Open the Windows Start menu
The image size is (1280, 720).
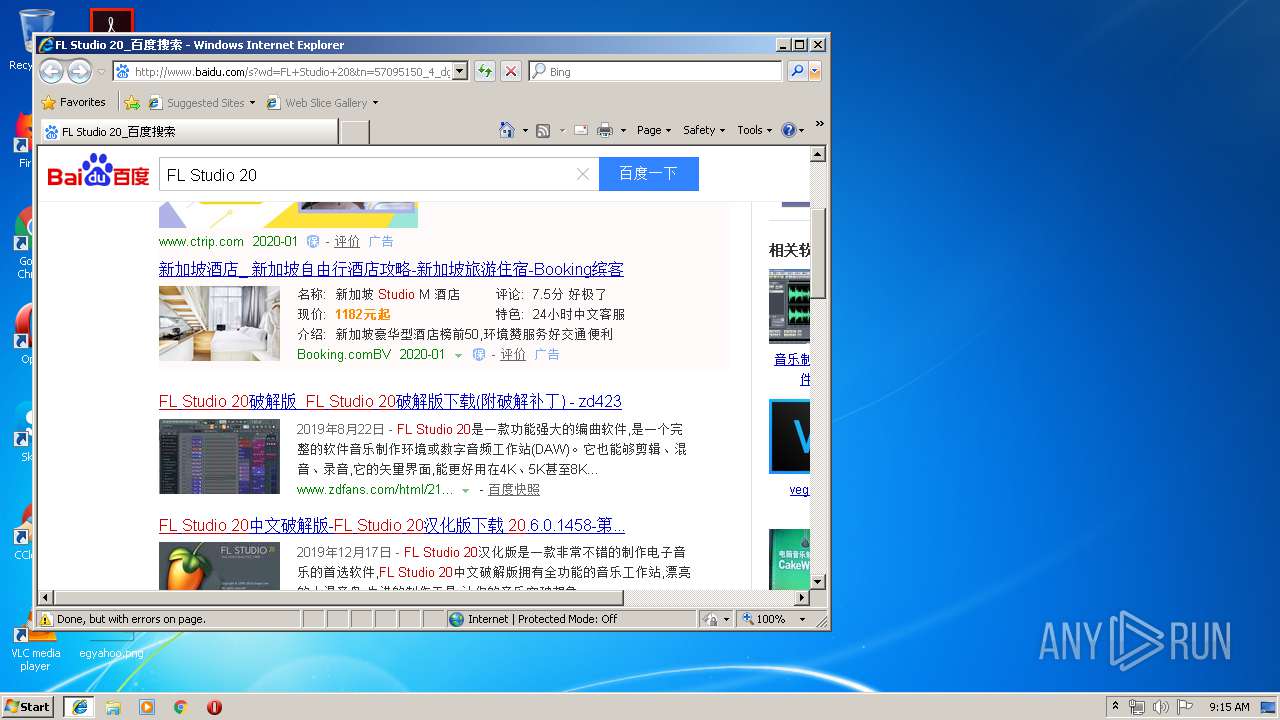point(27,706)
